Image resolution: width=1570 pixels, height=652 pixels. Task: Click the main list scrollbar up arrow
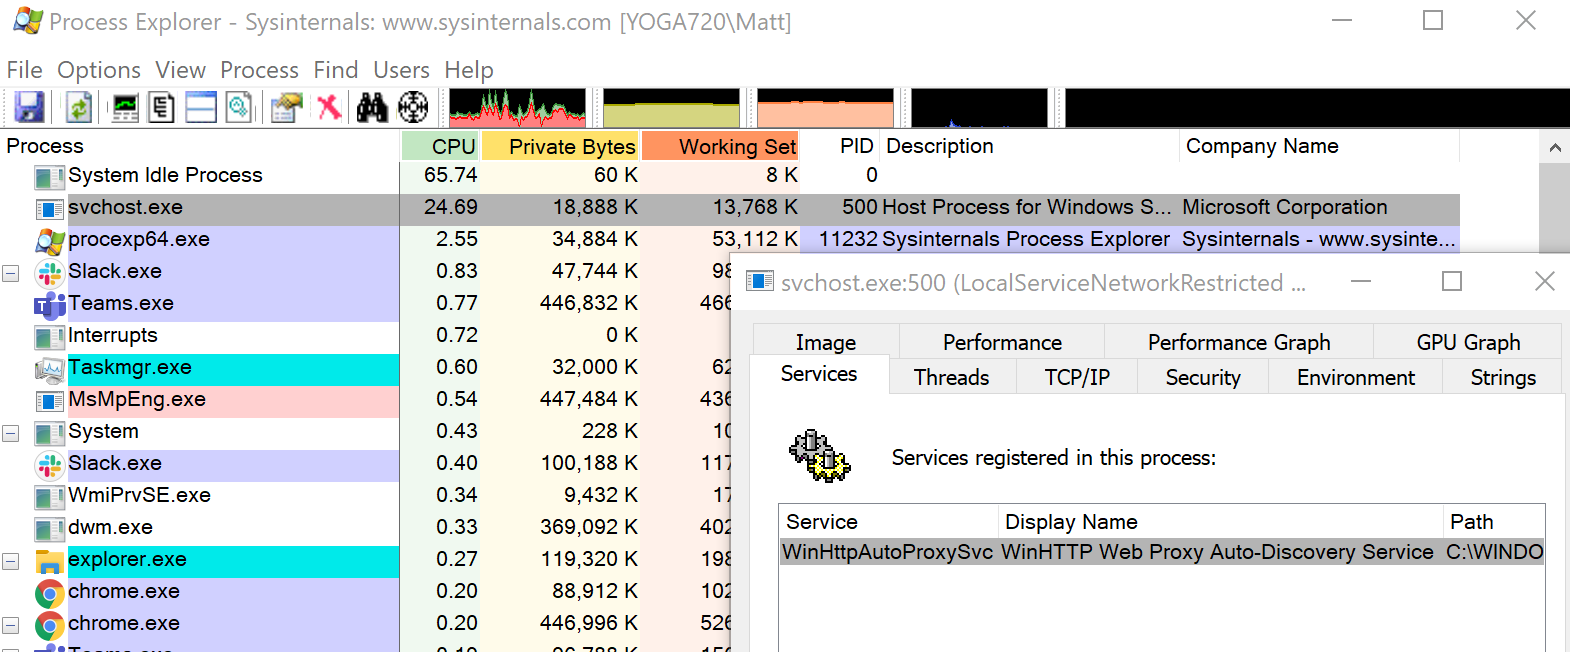click(1554, 148)
